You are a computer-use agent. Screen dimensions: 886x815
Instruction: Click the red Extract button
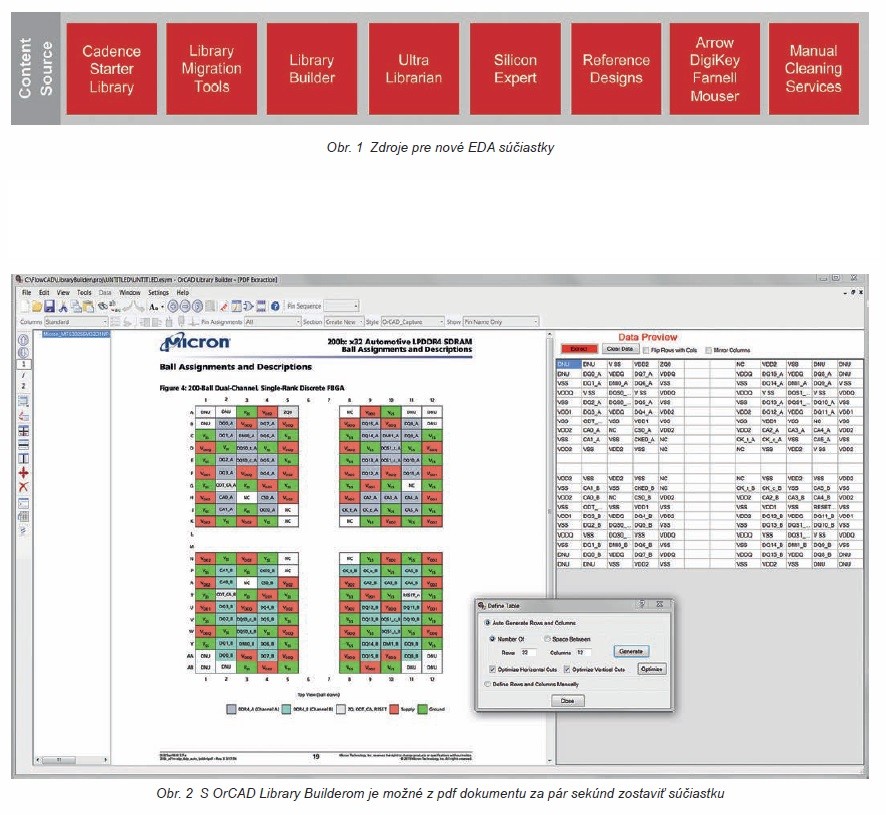point(579,349)
